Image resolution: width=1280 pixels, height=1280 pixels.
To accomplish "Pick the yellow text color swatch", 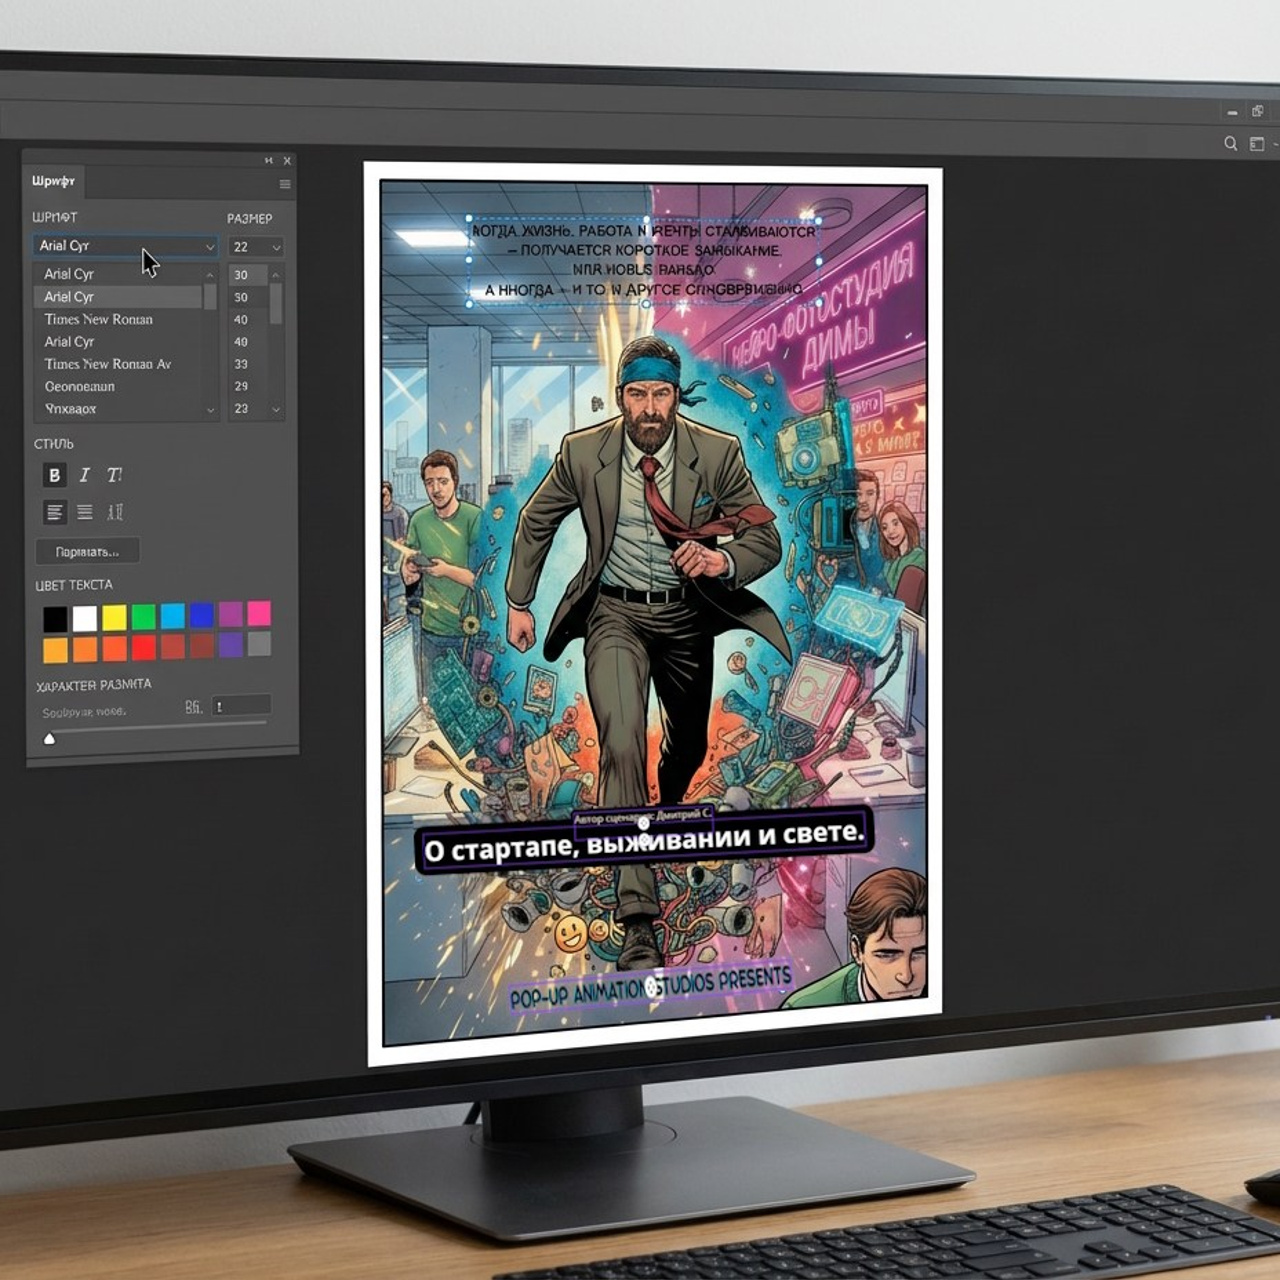I will 114,617.
